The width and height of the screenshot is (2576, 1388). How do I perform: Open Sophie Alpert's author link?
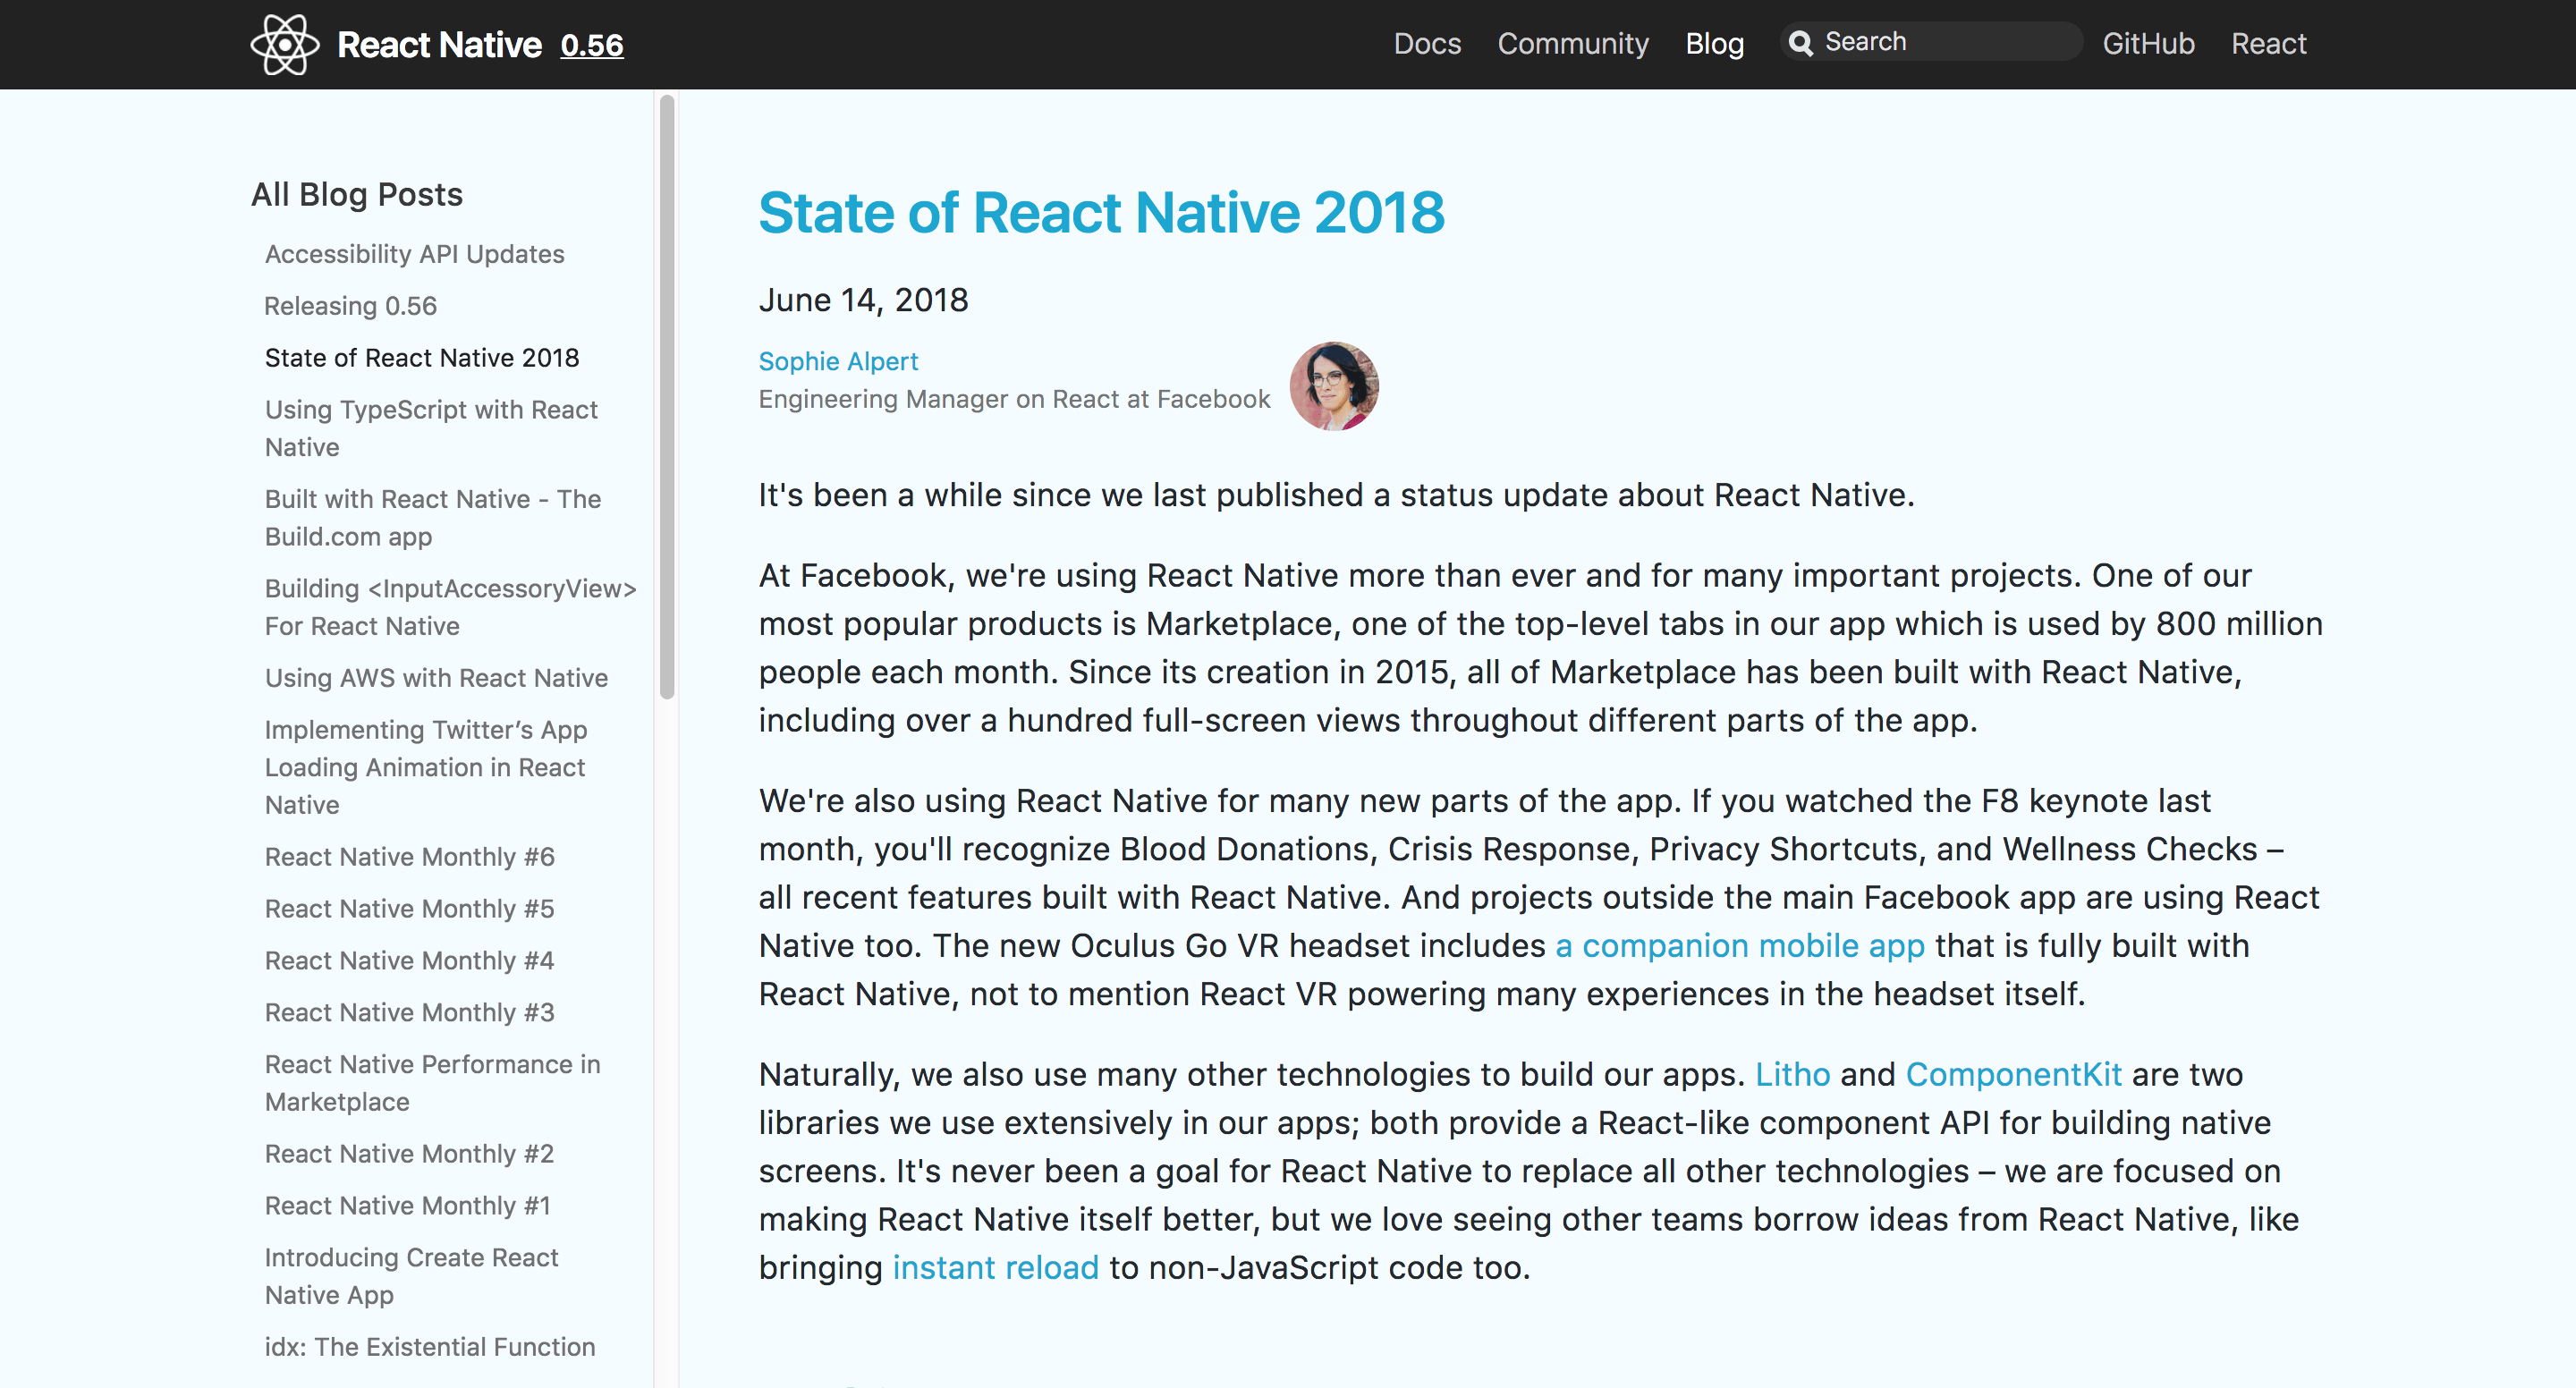[838, 361]
